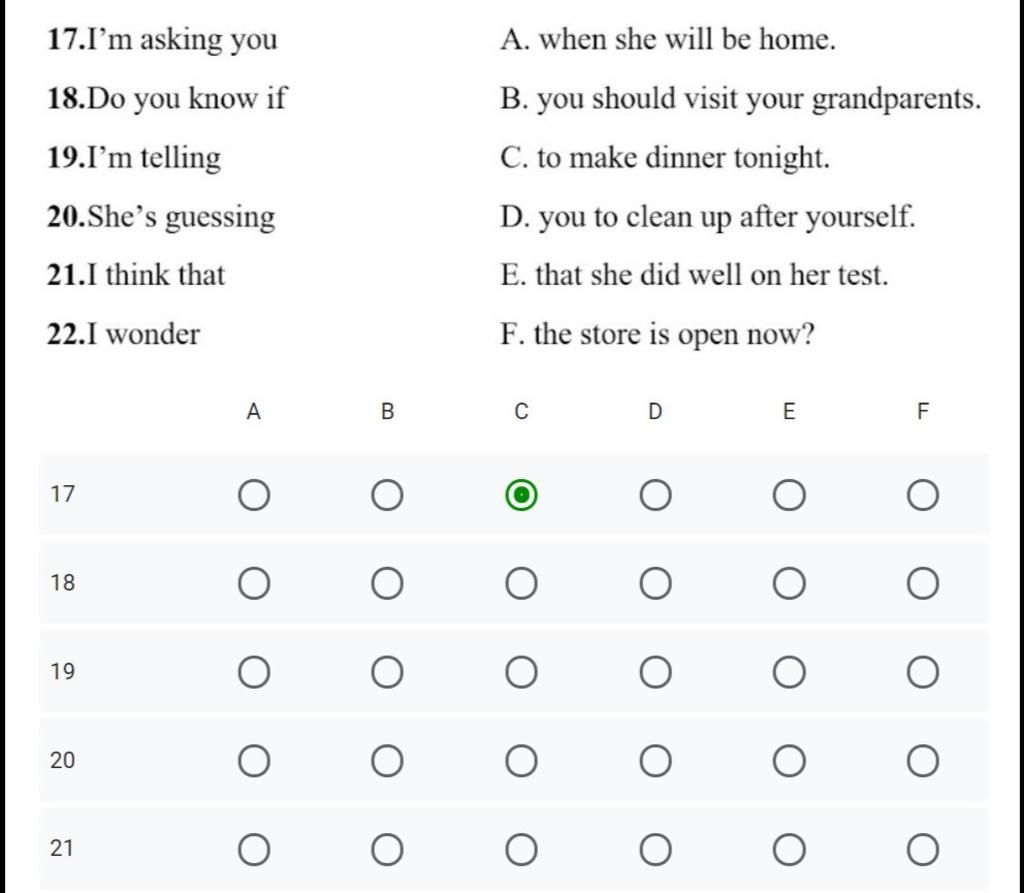Select option F for question 18

(923, 584)
